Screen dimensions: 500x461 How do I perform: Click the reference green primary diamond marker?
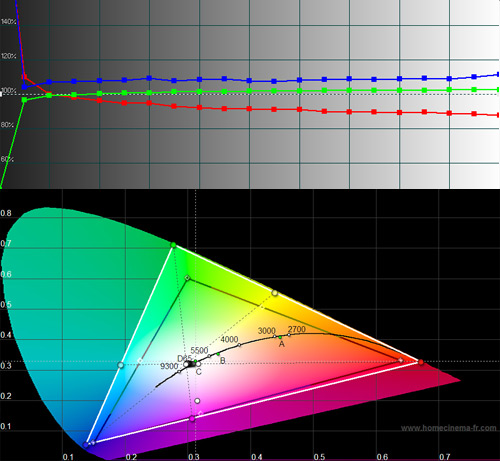188,278
